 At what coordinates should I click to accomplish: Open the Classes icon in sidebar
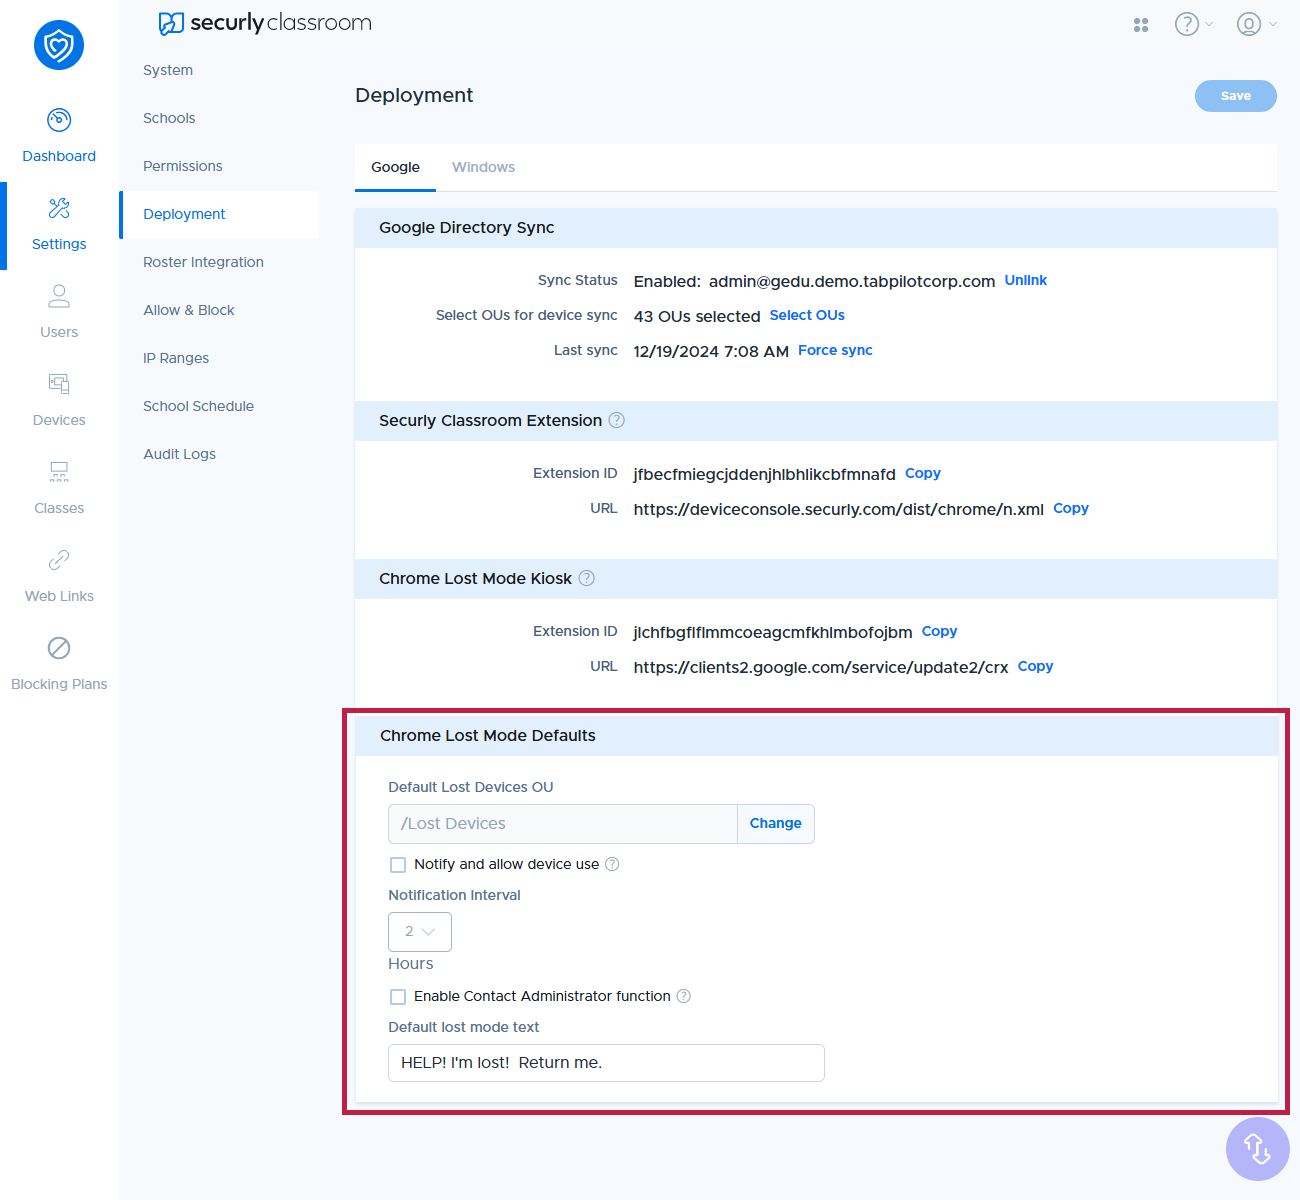tap(59, 472)
